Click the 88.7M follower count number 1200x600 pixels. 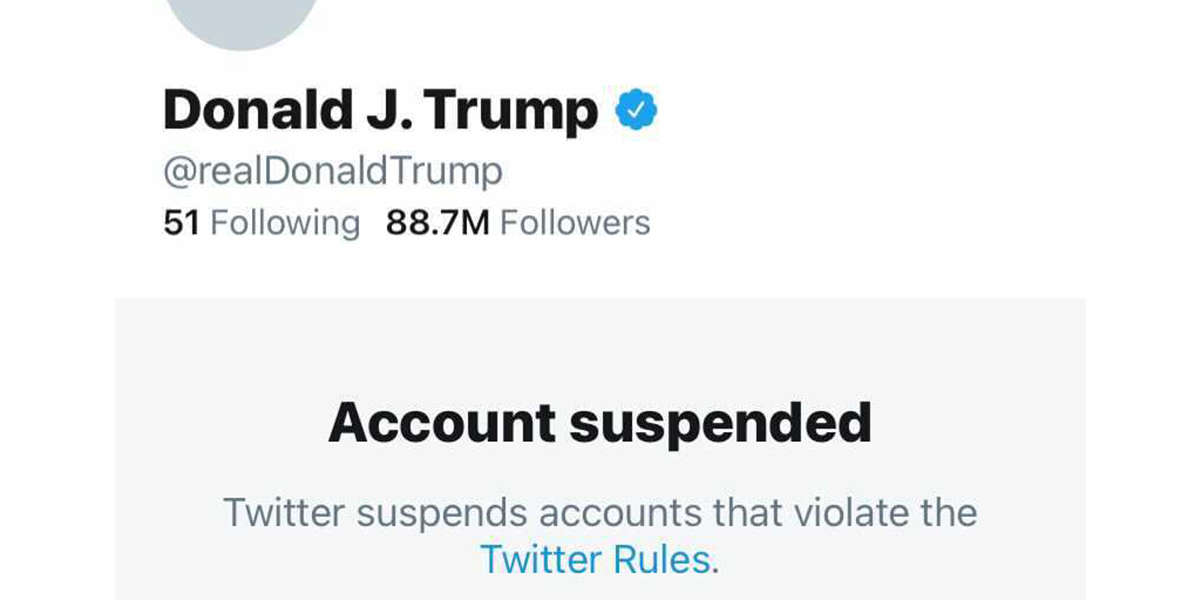click(x=437, y=223)
